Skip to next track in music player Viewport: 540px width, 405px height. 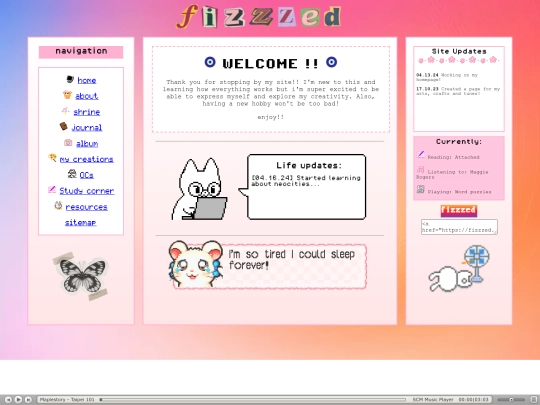(x=29, y=399)
